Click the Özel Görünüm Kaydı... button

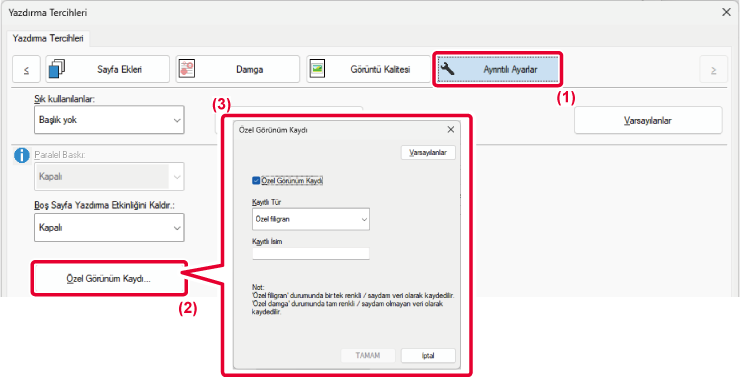point(109,279)
